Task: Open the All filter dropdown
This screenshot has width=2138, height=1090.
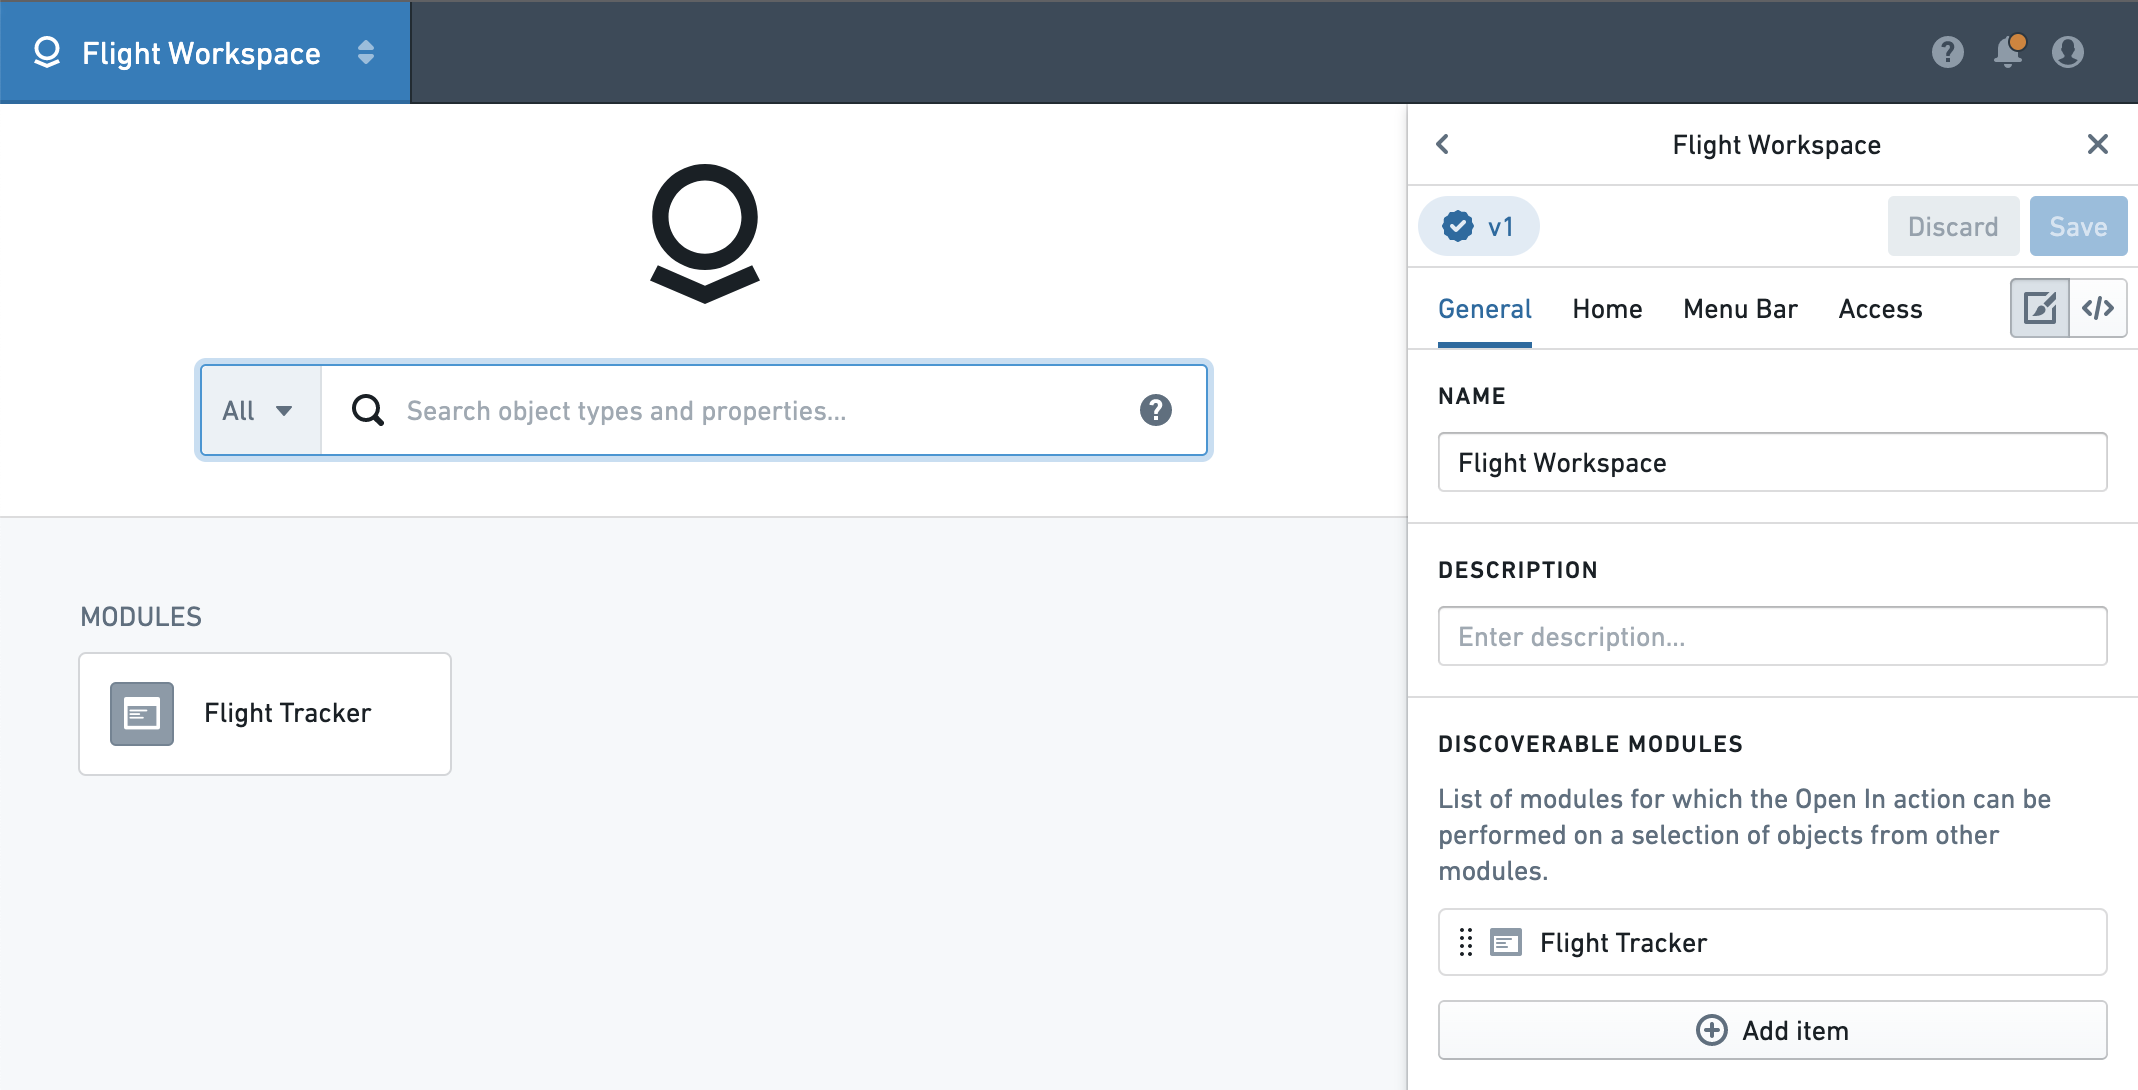Action: [x=260, y=410]
